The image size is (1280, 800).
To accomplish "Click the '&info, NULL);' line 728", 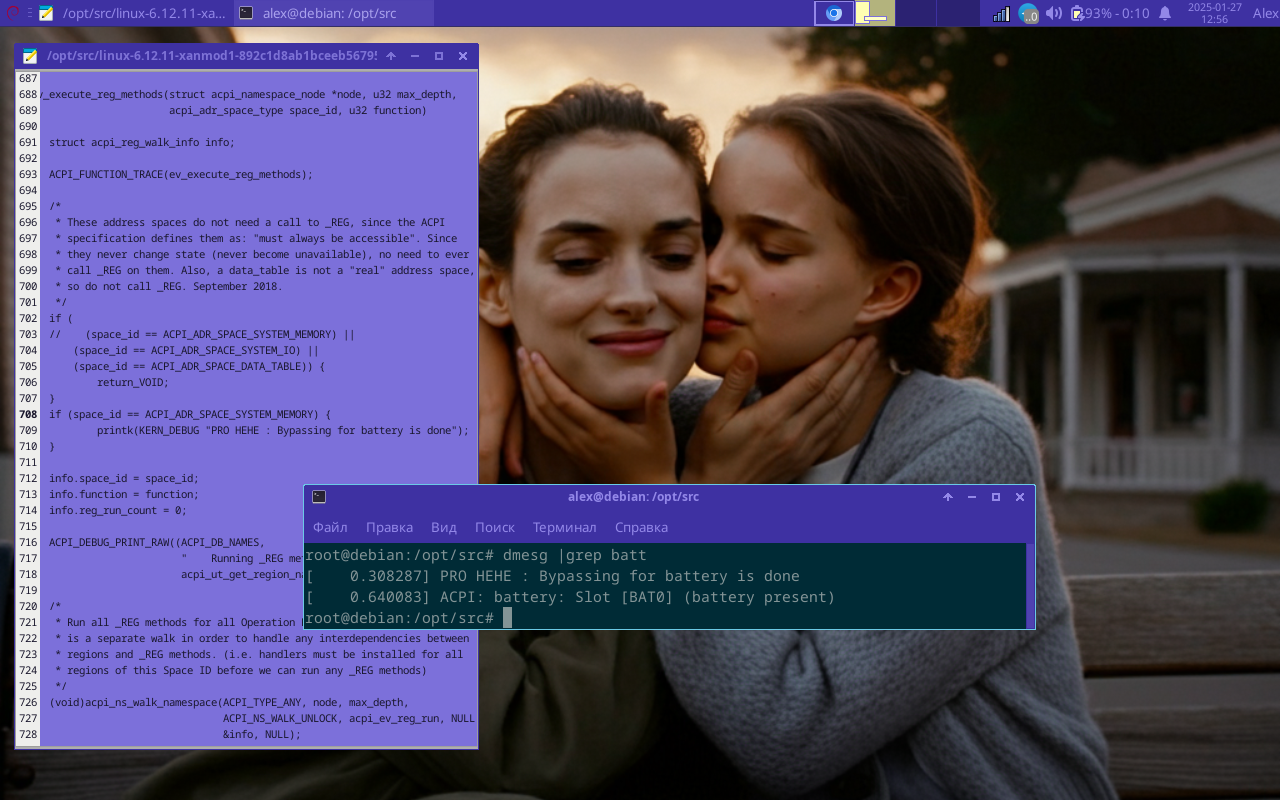I will 262,734.
